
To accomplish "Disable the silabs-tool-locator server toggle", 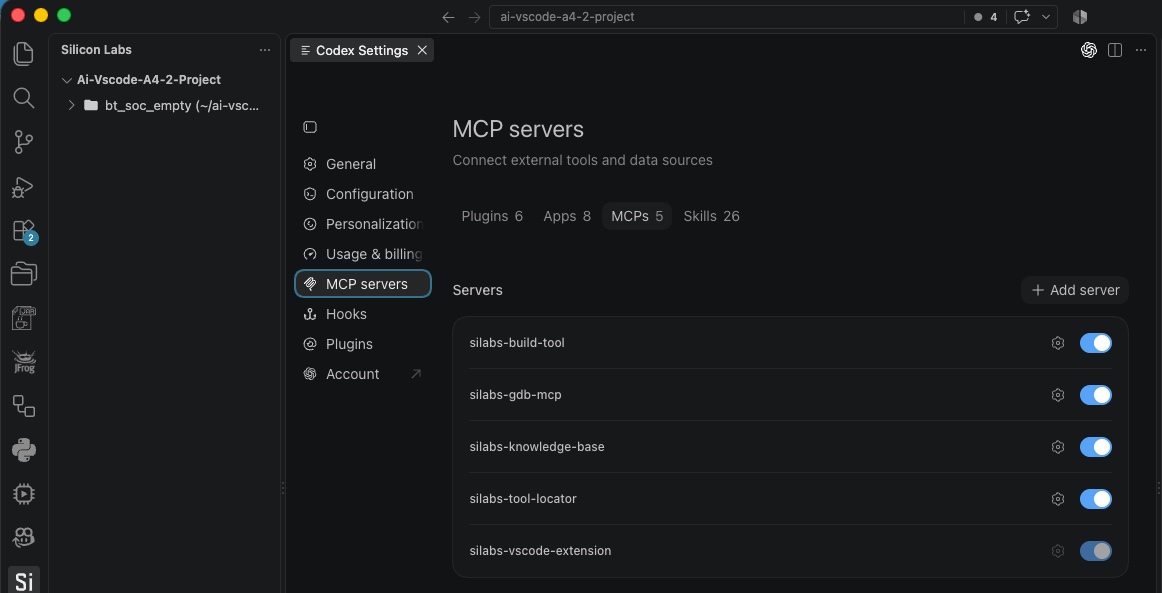I will click(x=1095, y=498).
